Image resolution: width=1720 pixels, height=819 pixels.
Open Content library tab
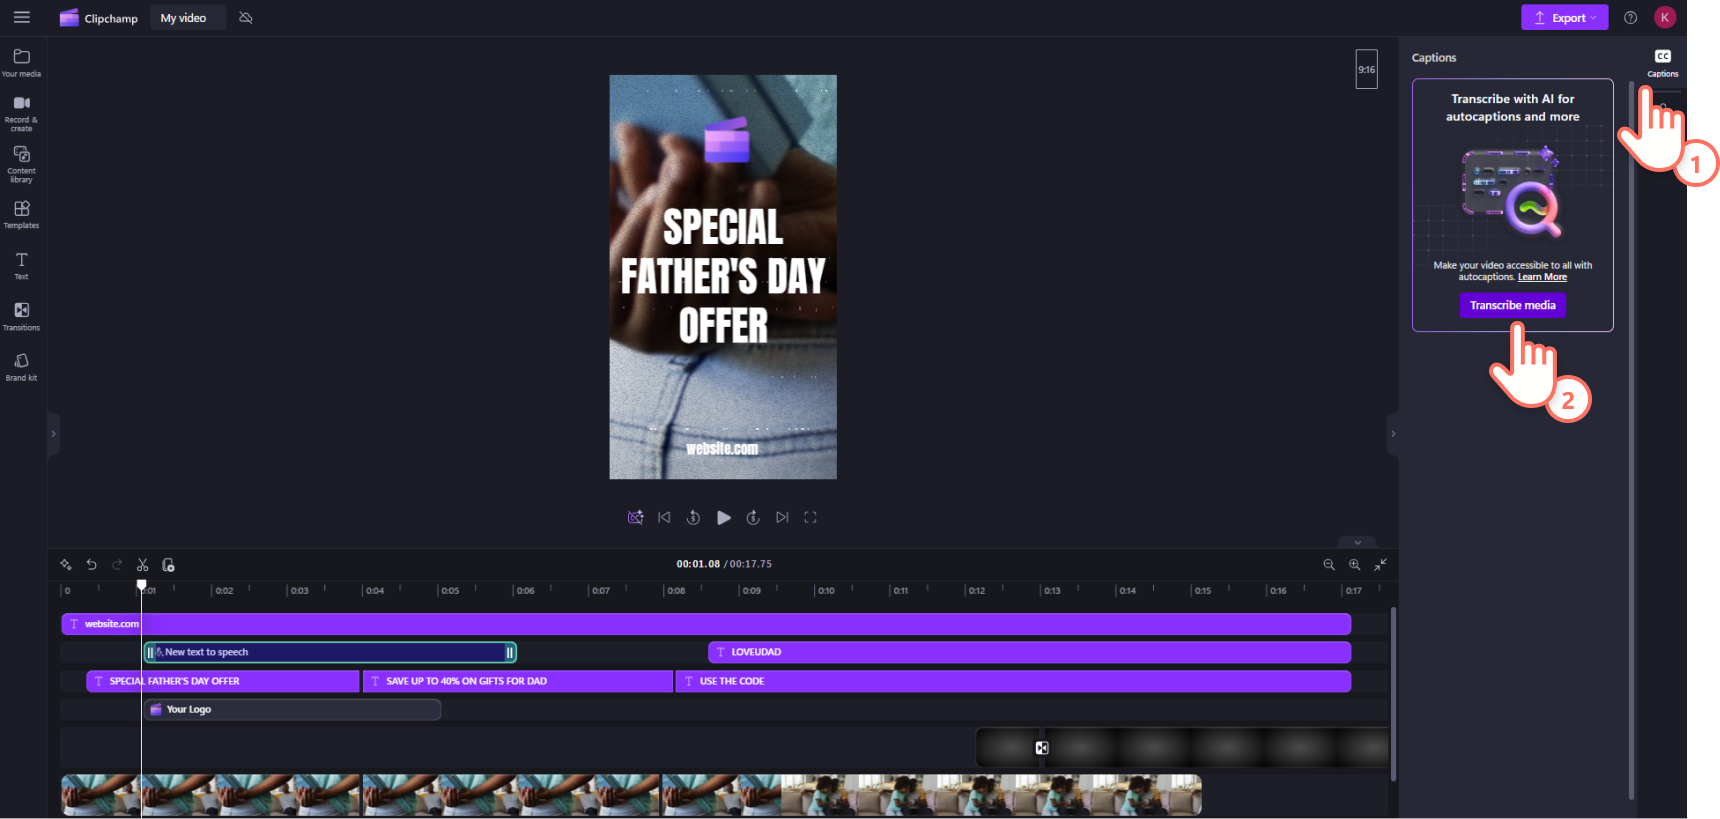click(21, 164)
